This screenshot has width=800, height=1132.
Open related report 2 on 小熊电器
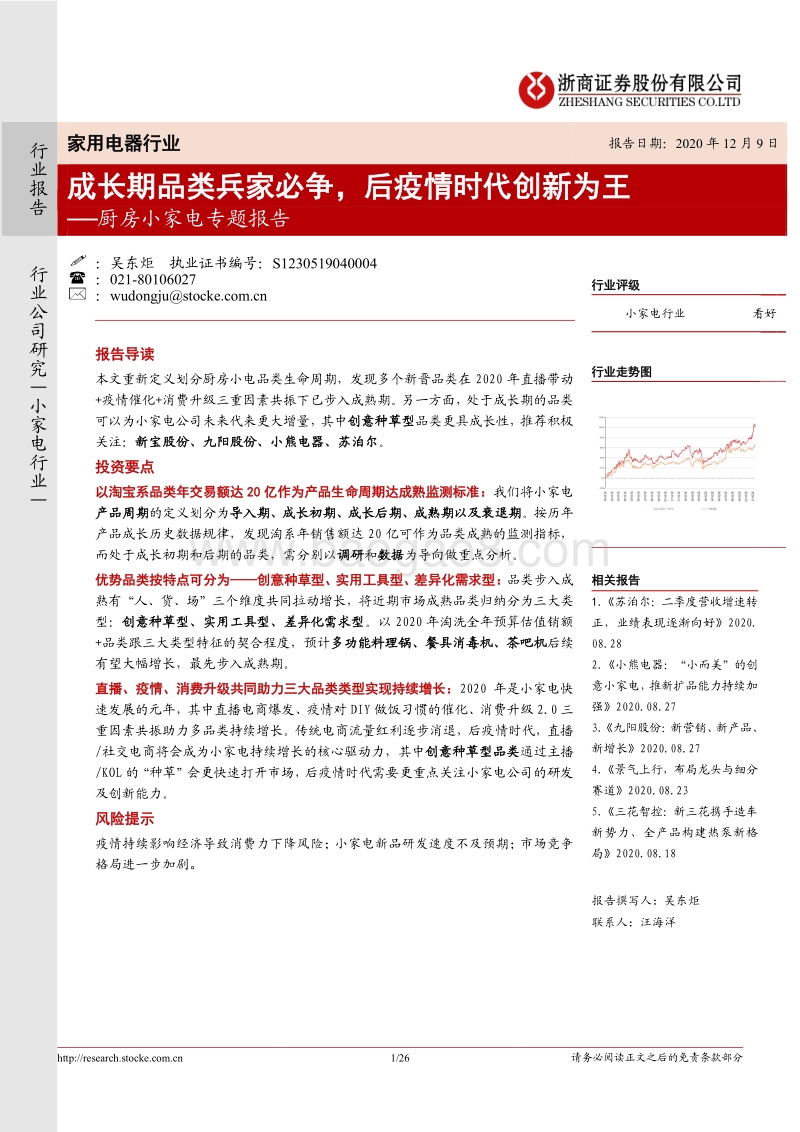[x=674, y=685]
